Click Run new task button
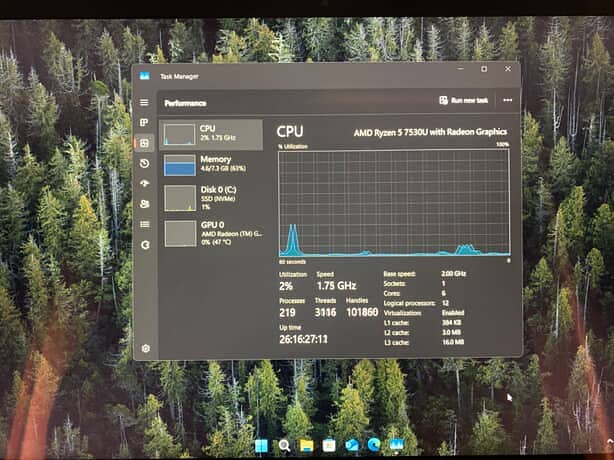The image size is (614, 460). [464, 101]
